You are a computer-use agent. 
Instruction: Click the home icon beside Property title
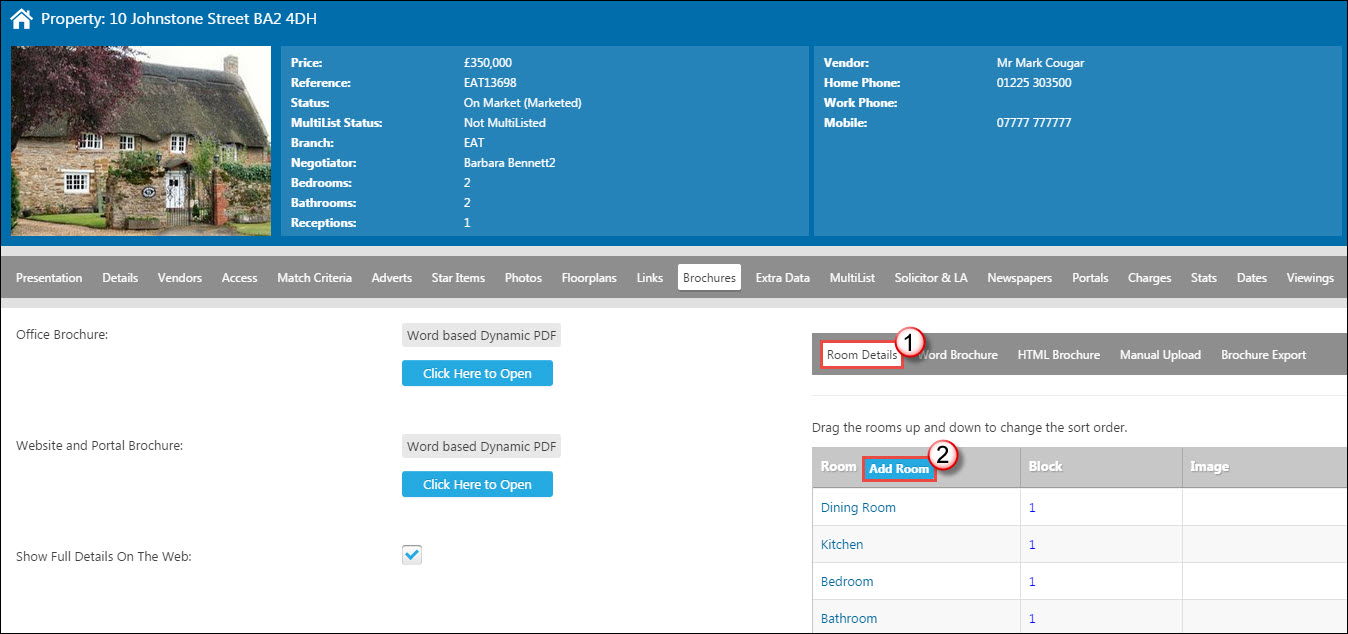coord(21,19)
